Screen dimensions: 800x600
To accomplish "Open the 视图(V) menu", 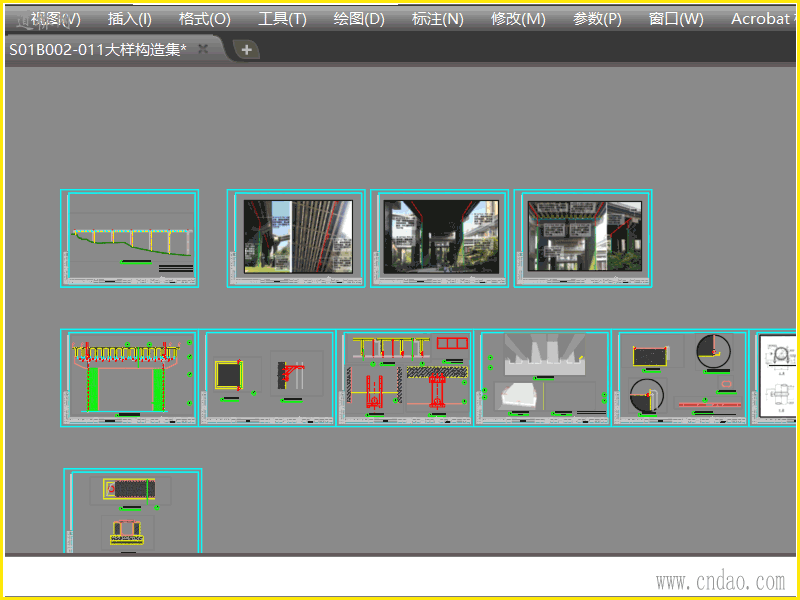I will coord(55,19).
